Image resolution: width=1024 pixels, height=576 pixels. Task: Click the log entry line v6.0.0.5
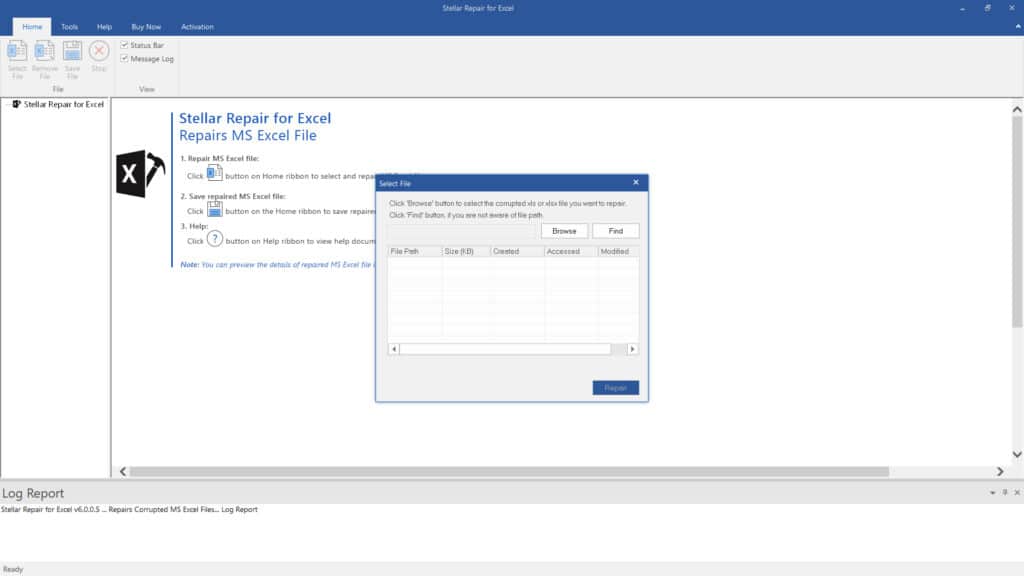coord(129,509)
